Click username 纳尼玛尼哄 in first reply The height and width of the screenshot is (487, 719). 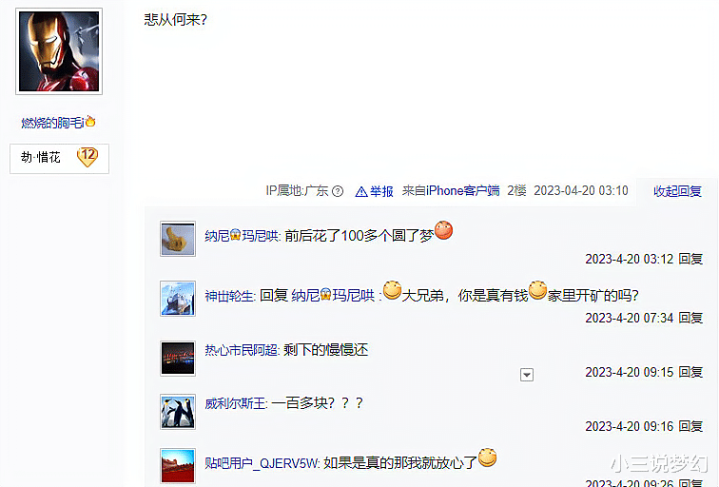(x=242, y=236)
